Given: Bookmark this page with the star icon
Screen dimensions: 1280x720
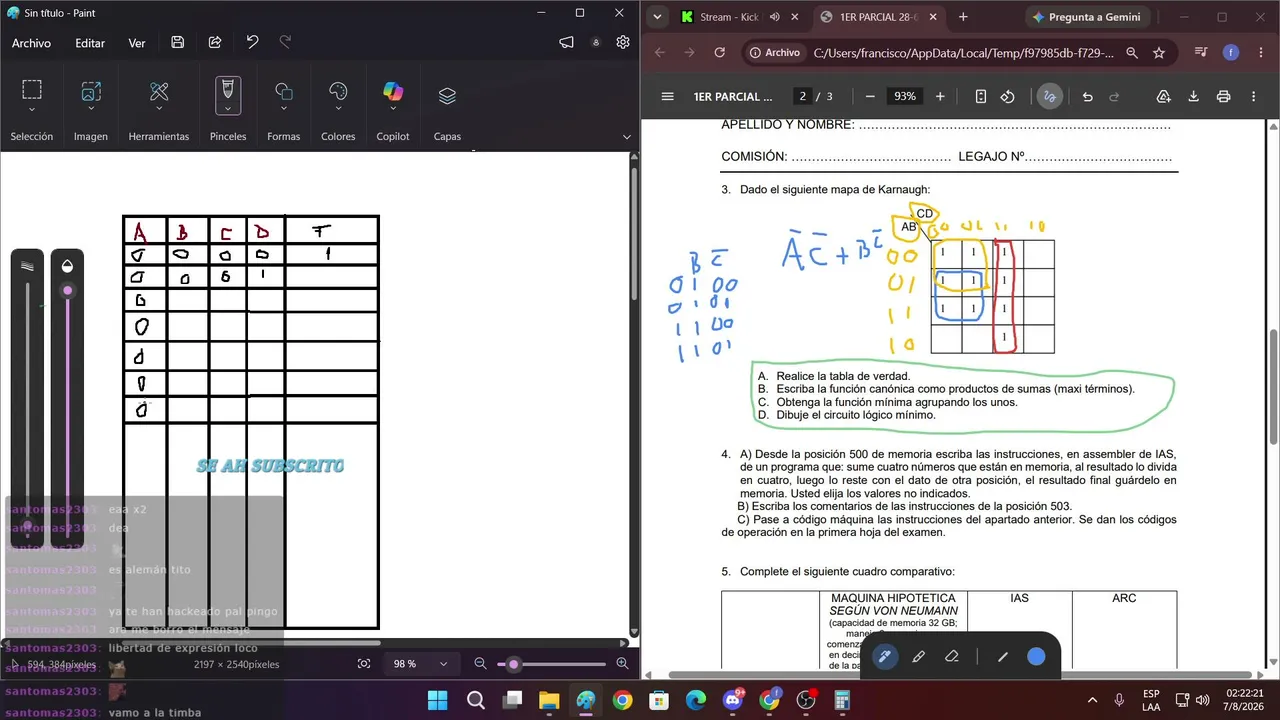Looking at the screenshot, I should click(1159, 53).
